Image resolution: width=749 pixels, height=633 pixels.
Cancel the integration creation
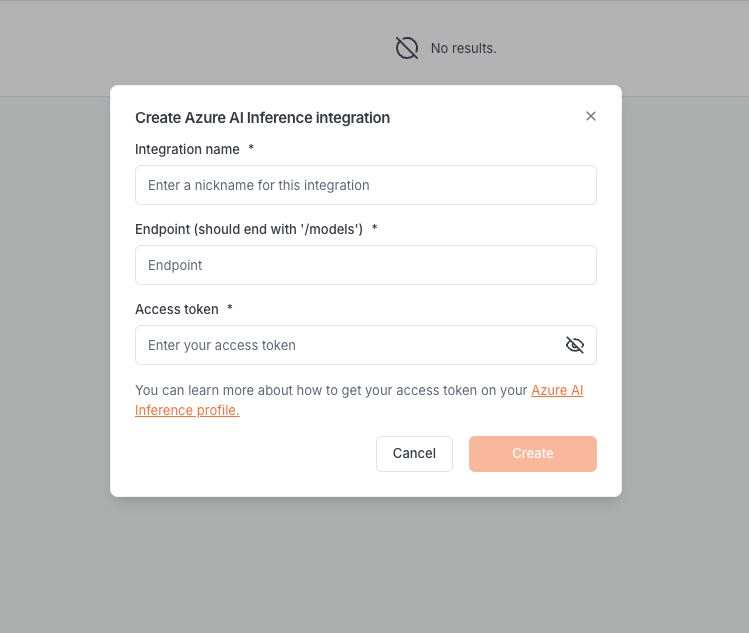(414, 453)
